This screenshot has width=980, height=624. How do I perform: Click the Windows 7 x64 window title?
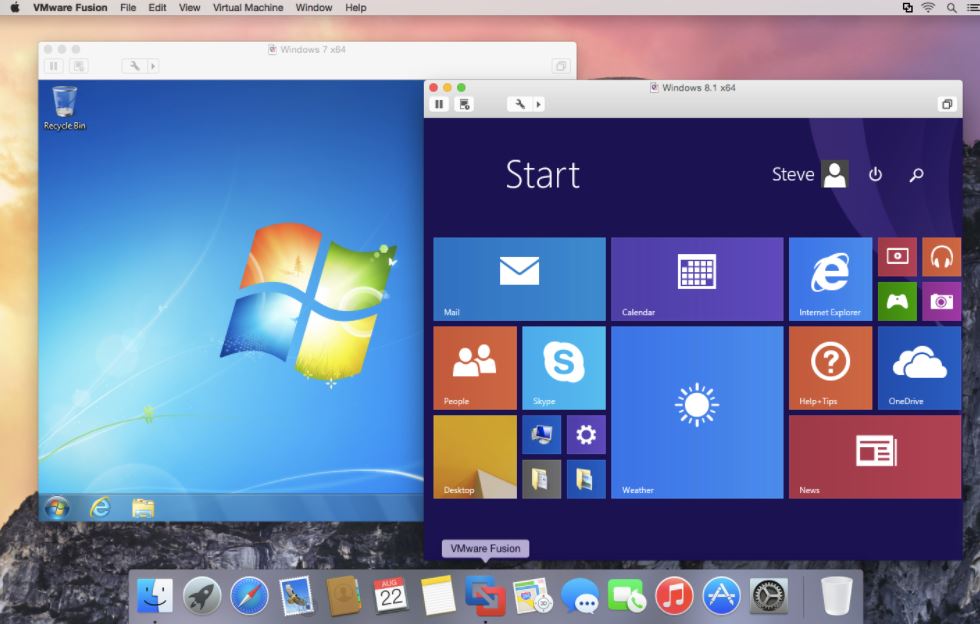click(312, 49)
